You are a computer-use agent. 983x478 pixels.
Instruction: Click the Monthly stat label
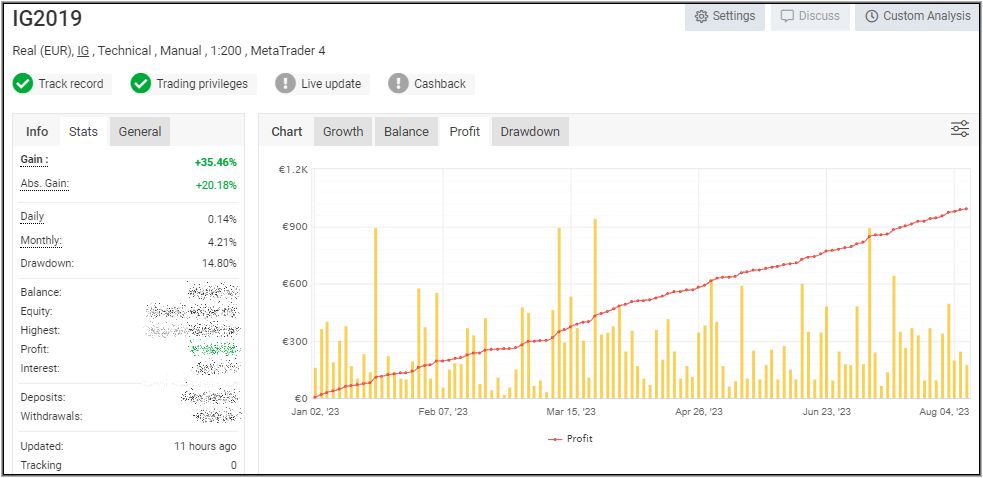pyautogui.click(x=41, y=241)
